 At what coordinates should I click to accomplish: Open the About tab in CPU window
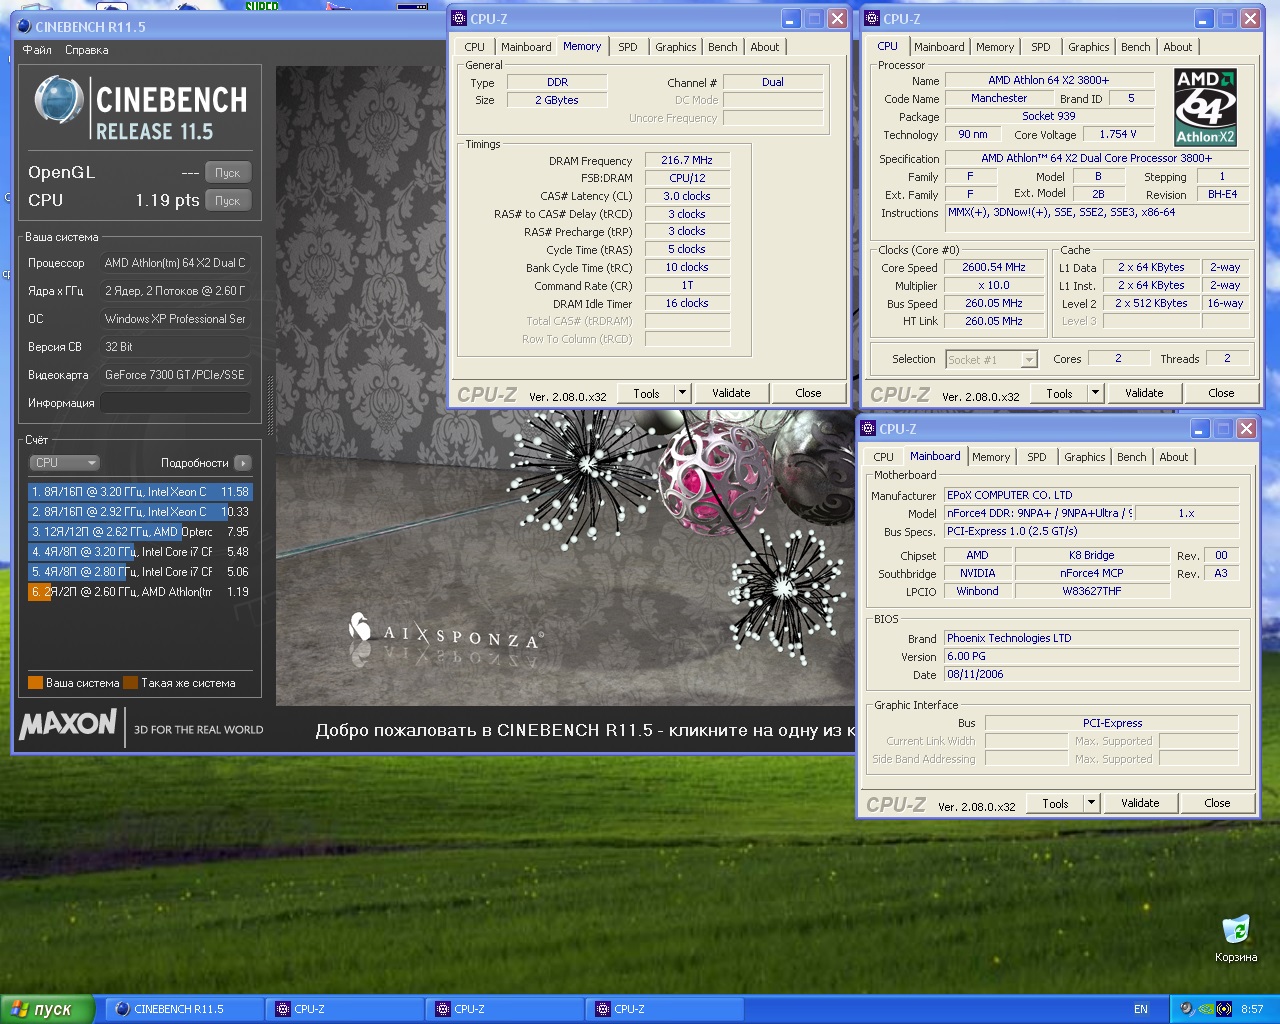tap(1177, 47)
